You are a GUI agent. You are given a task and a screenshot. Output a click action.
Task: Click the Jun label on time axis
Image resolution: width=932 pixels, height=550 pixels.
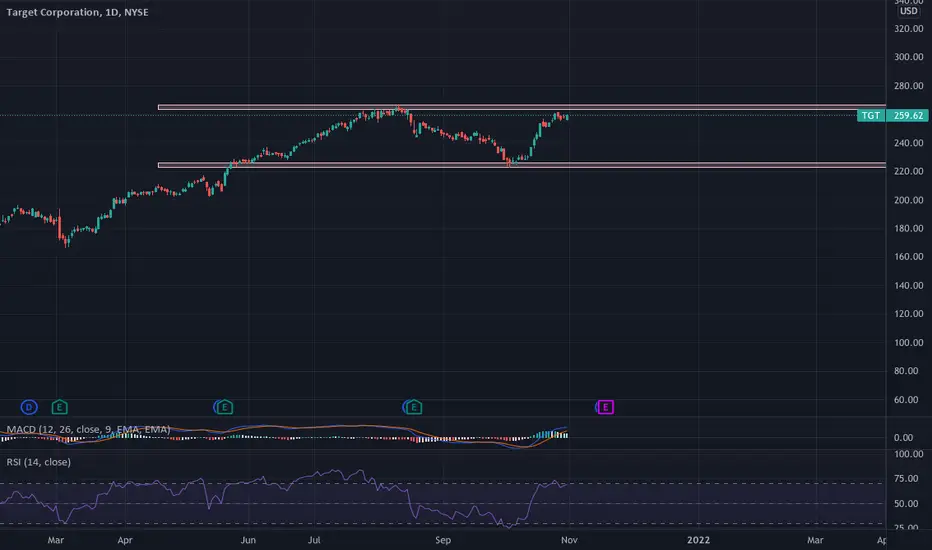point(248,540)
